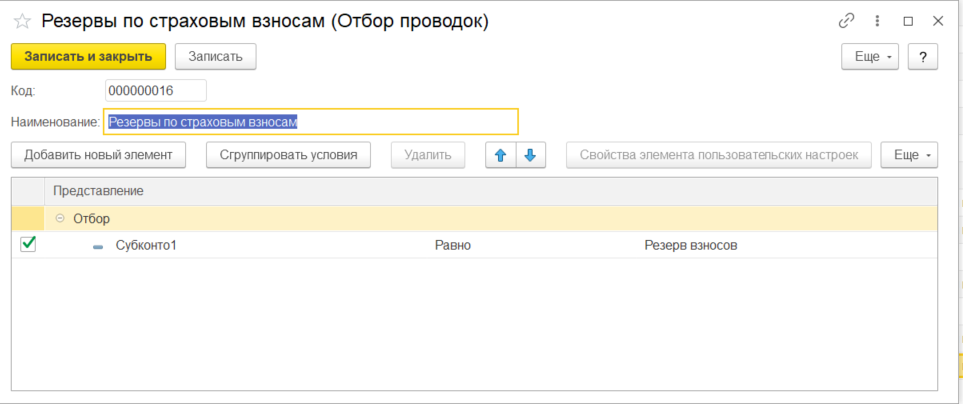Click the Код field
Image resolution: width=963 pixels, height=404 pixels.
(x=155, y=91)
